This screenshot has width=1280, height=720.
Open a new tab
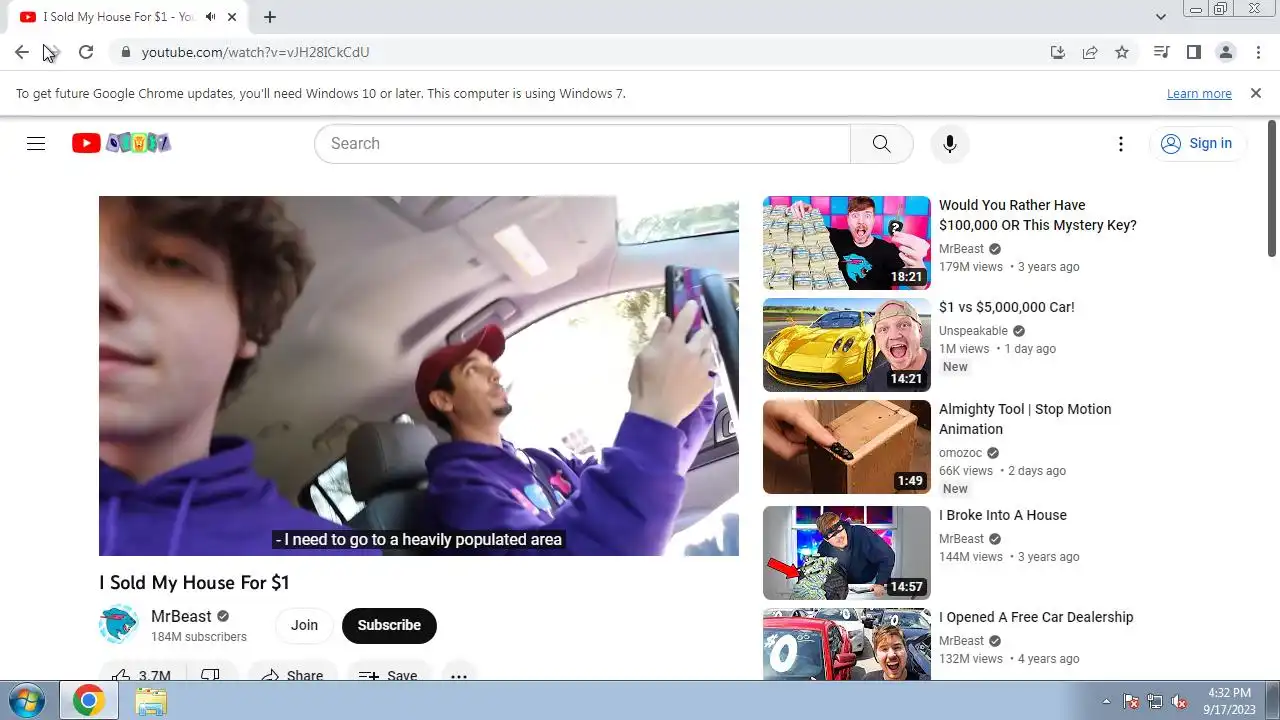(270, 17)
